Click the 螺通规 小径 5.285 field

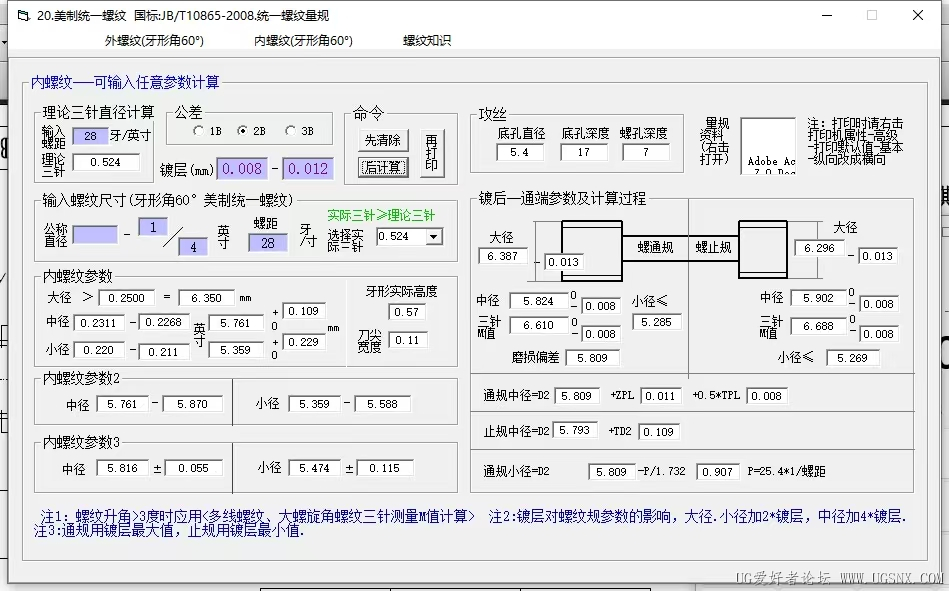[657, 322]
